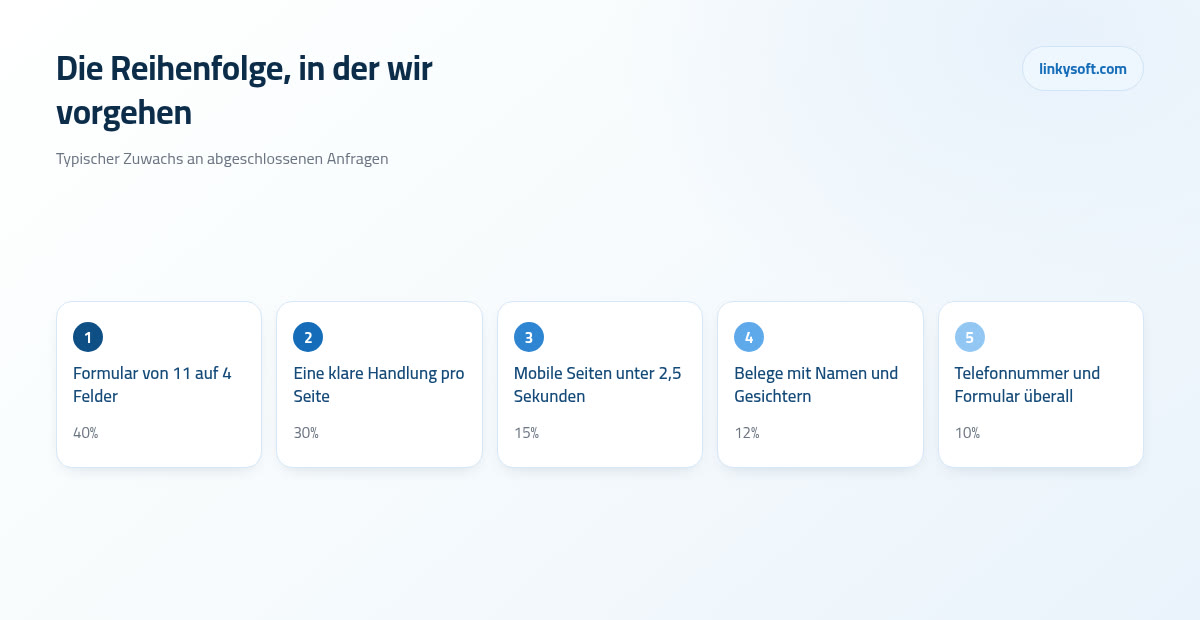Click the step 1 number badge
Image resolution: width=1200 pixels, height=620 pixels.
click(x=88, y=337)
